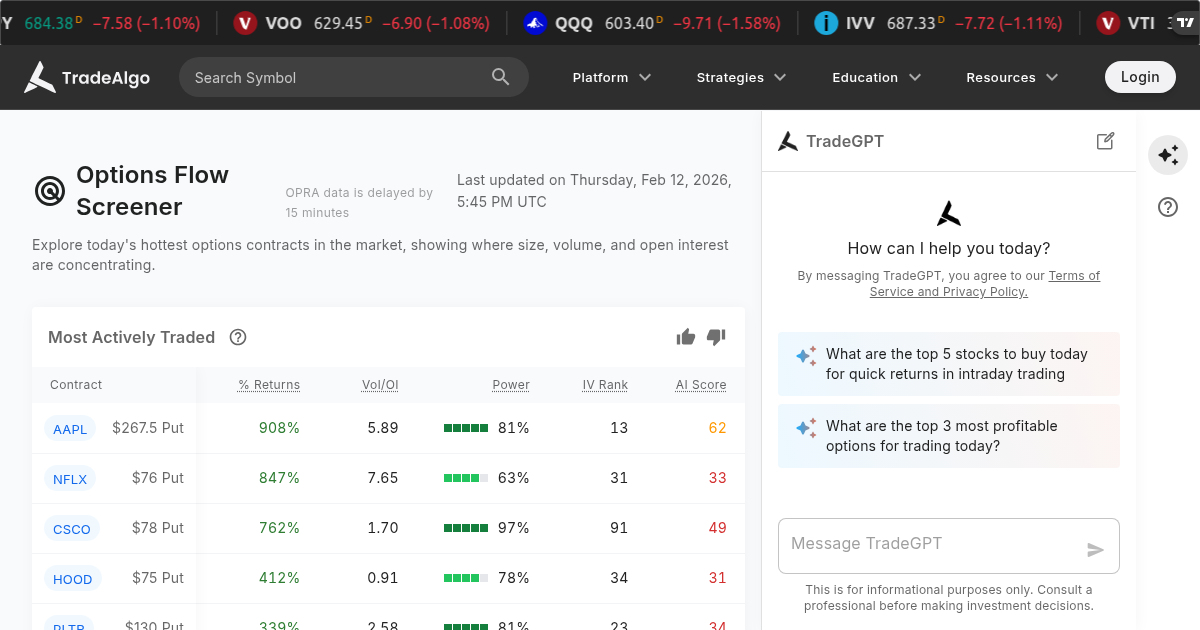Expand the Education menu
The width and height of the screenshot is (1200, 630).
click(876, 77)
